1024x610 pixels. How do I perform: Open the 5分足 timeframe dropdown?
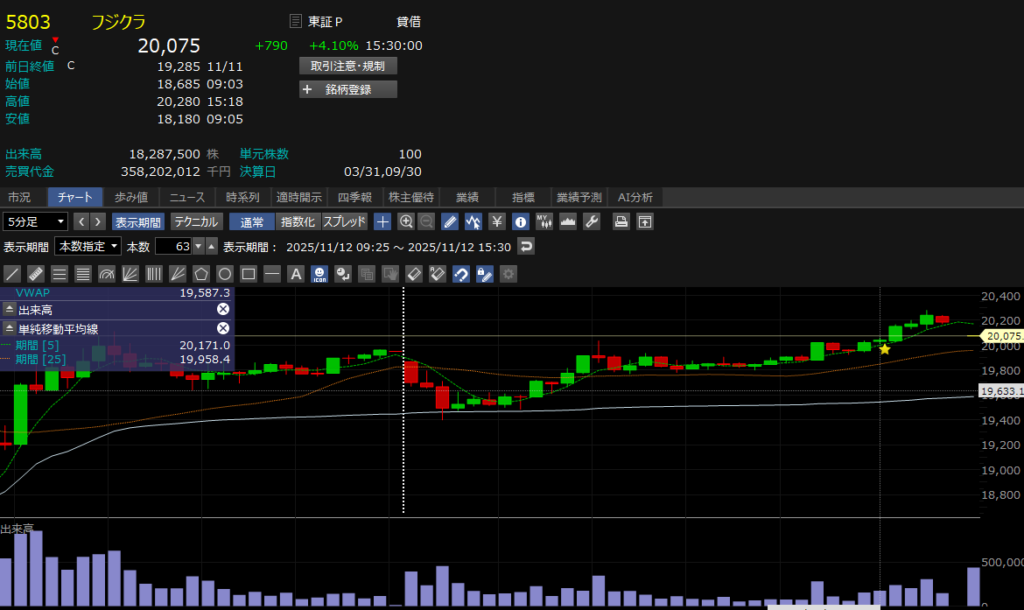point(36,222)
